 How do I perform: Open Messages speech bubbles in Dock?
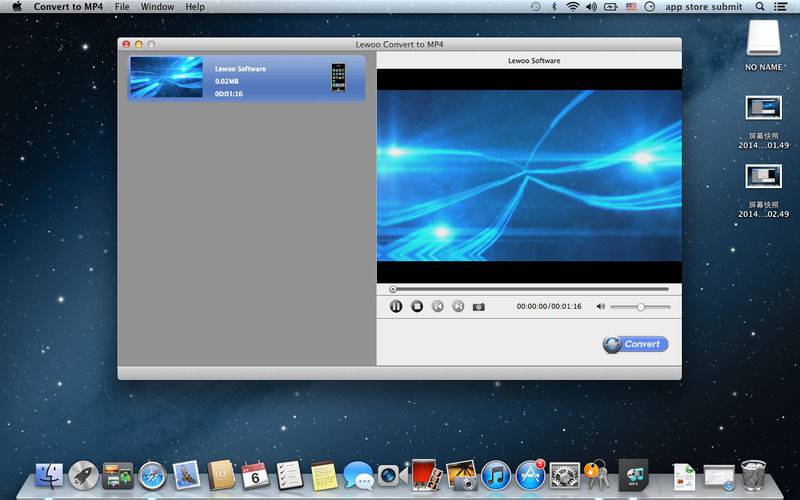coord(359,476)
